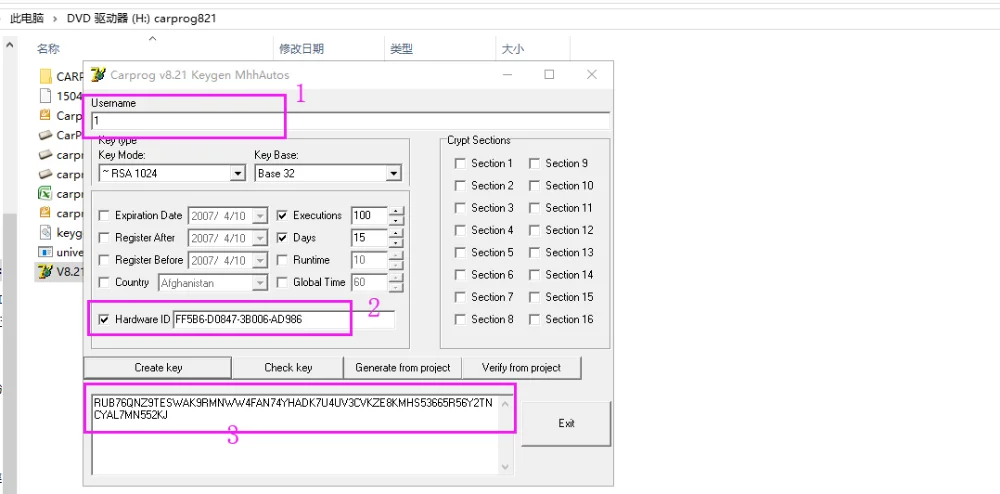Image resolution: width=1000 pixels, height=494 pixels.
Task: Click inside the generated key text area
Action: point(295,433)
